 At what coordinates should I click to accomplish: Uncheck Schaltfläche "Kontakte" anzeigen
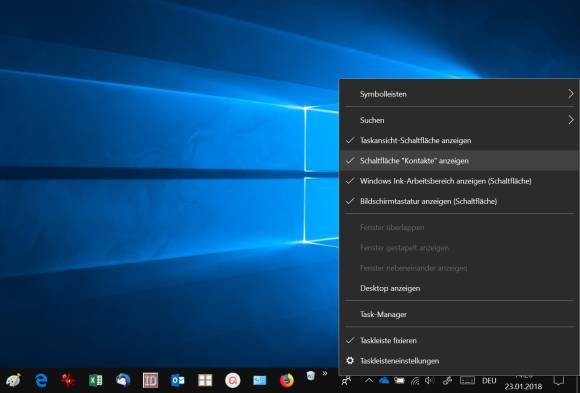pos(459,161)
